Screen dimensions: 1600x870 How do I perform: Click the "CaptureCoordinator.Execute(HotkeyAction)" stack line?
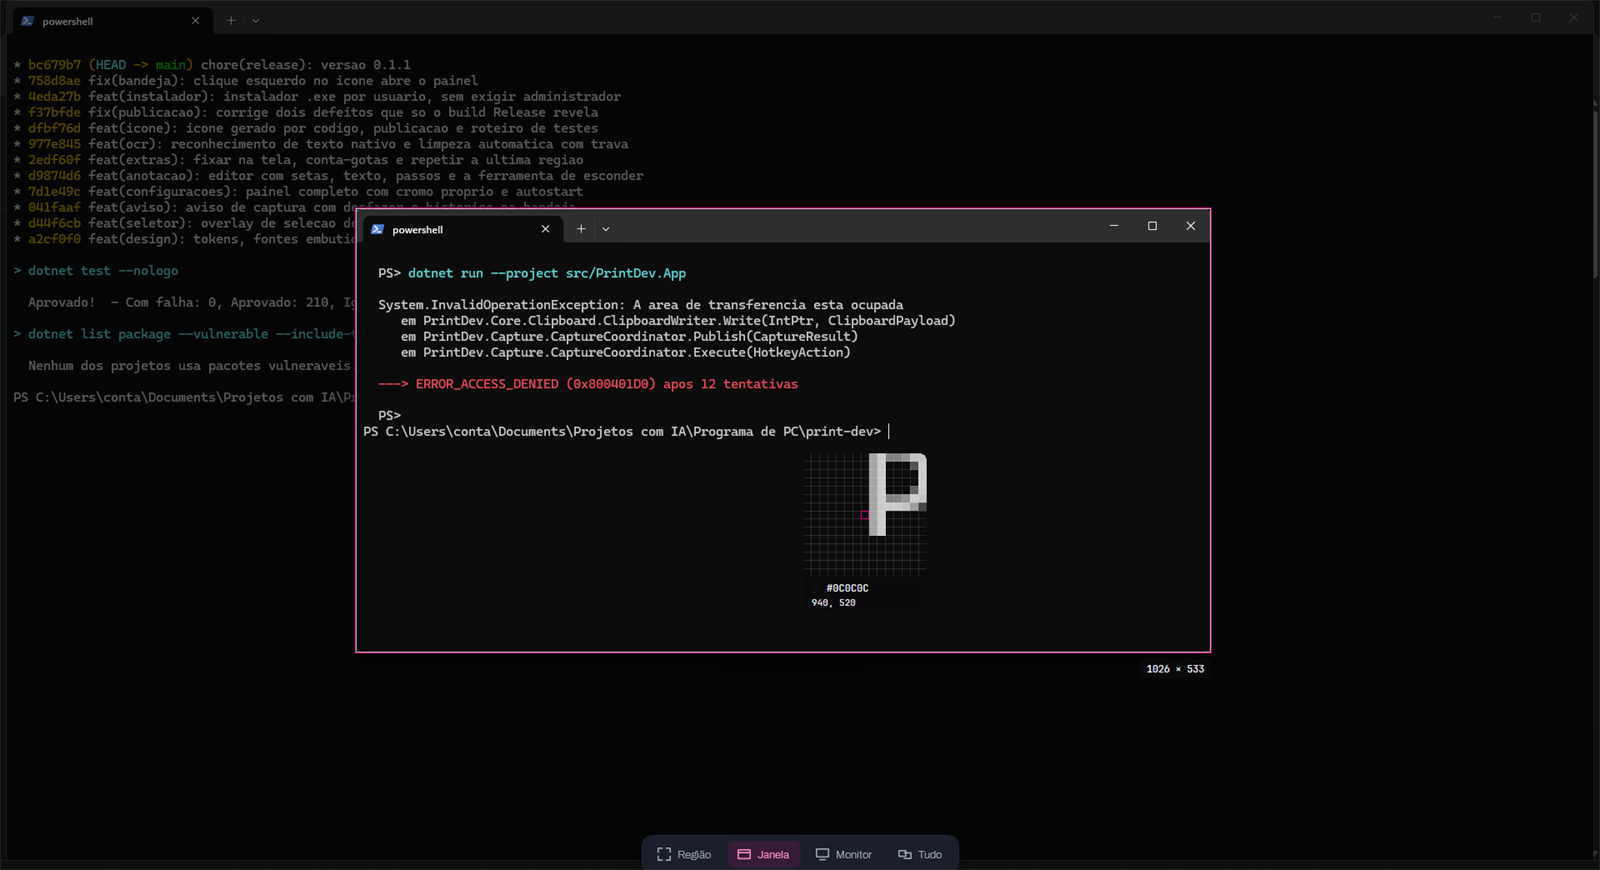(626, 353)
